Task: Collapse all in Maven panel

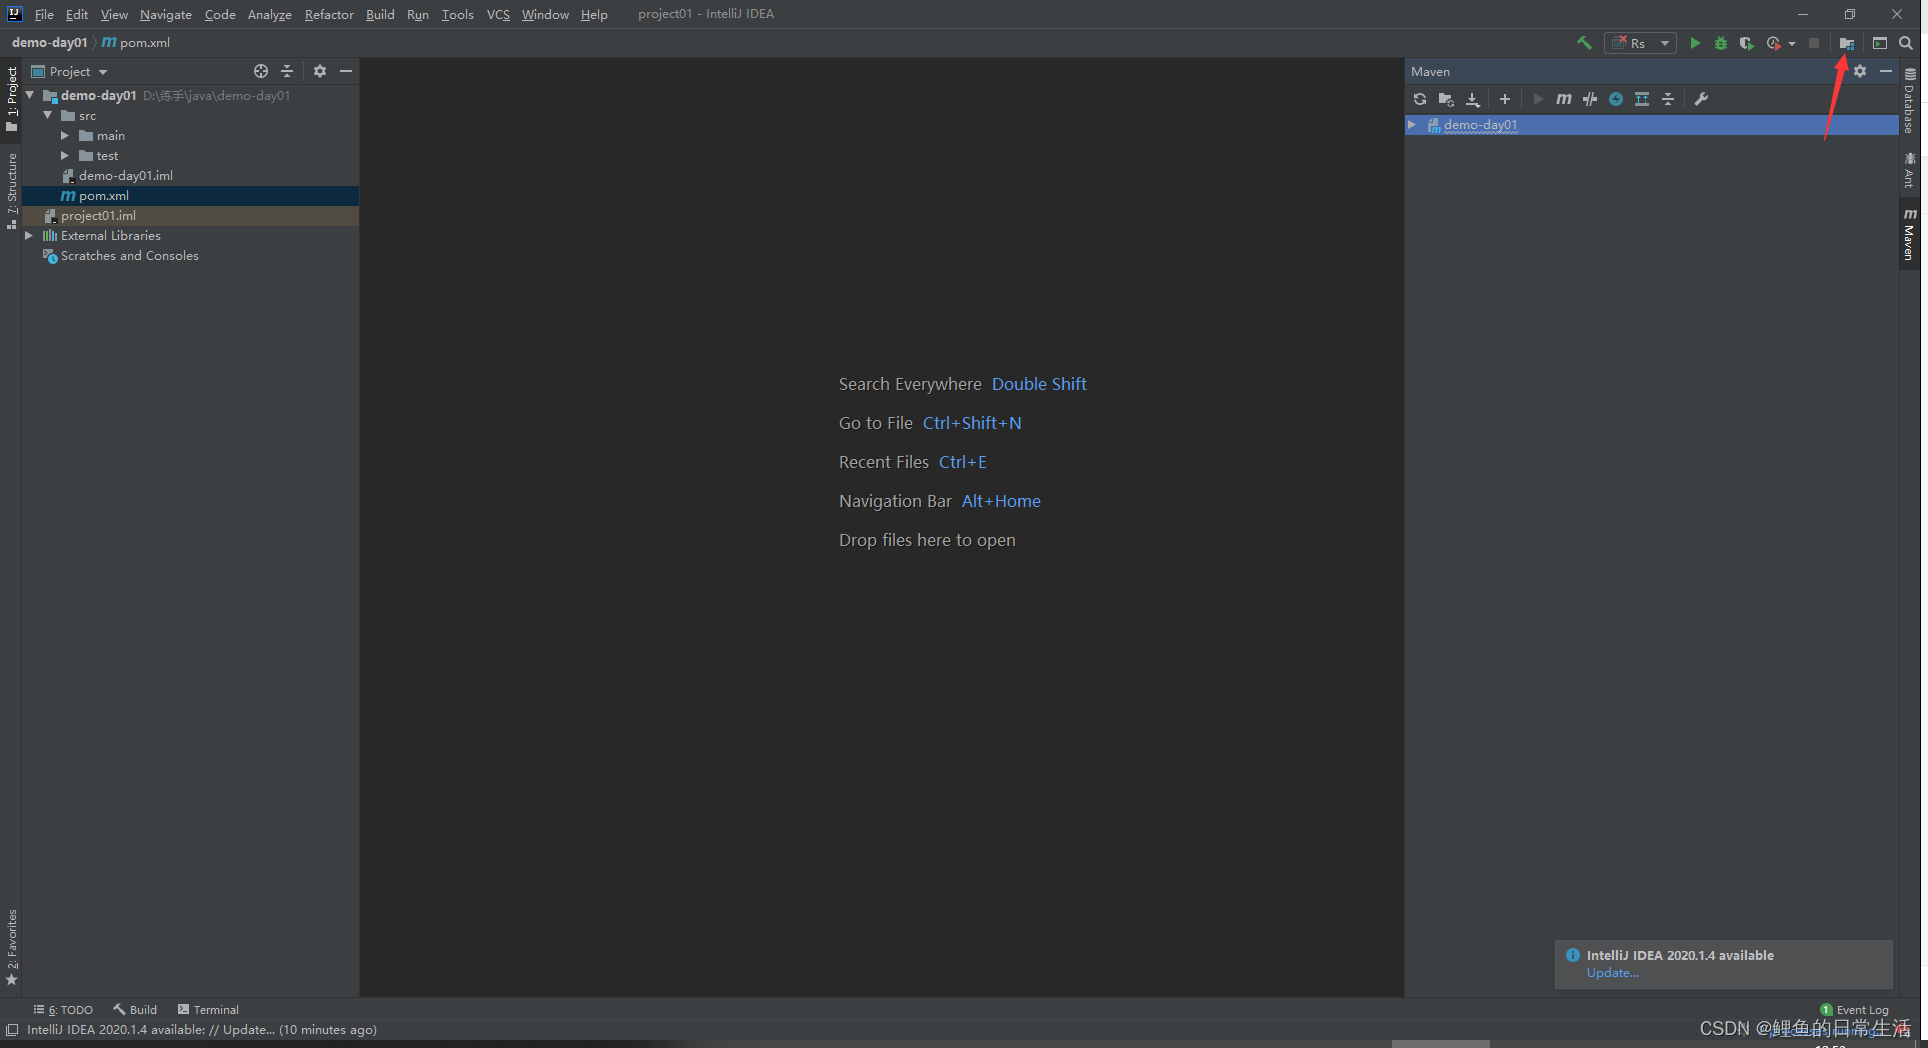Action: (1668, 99)
